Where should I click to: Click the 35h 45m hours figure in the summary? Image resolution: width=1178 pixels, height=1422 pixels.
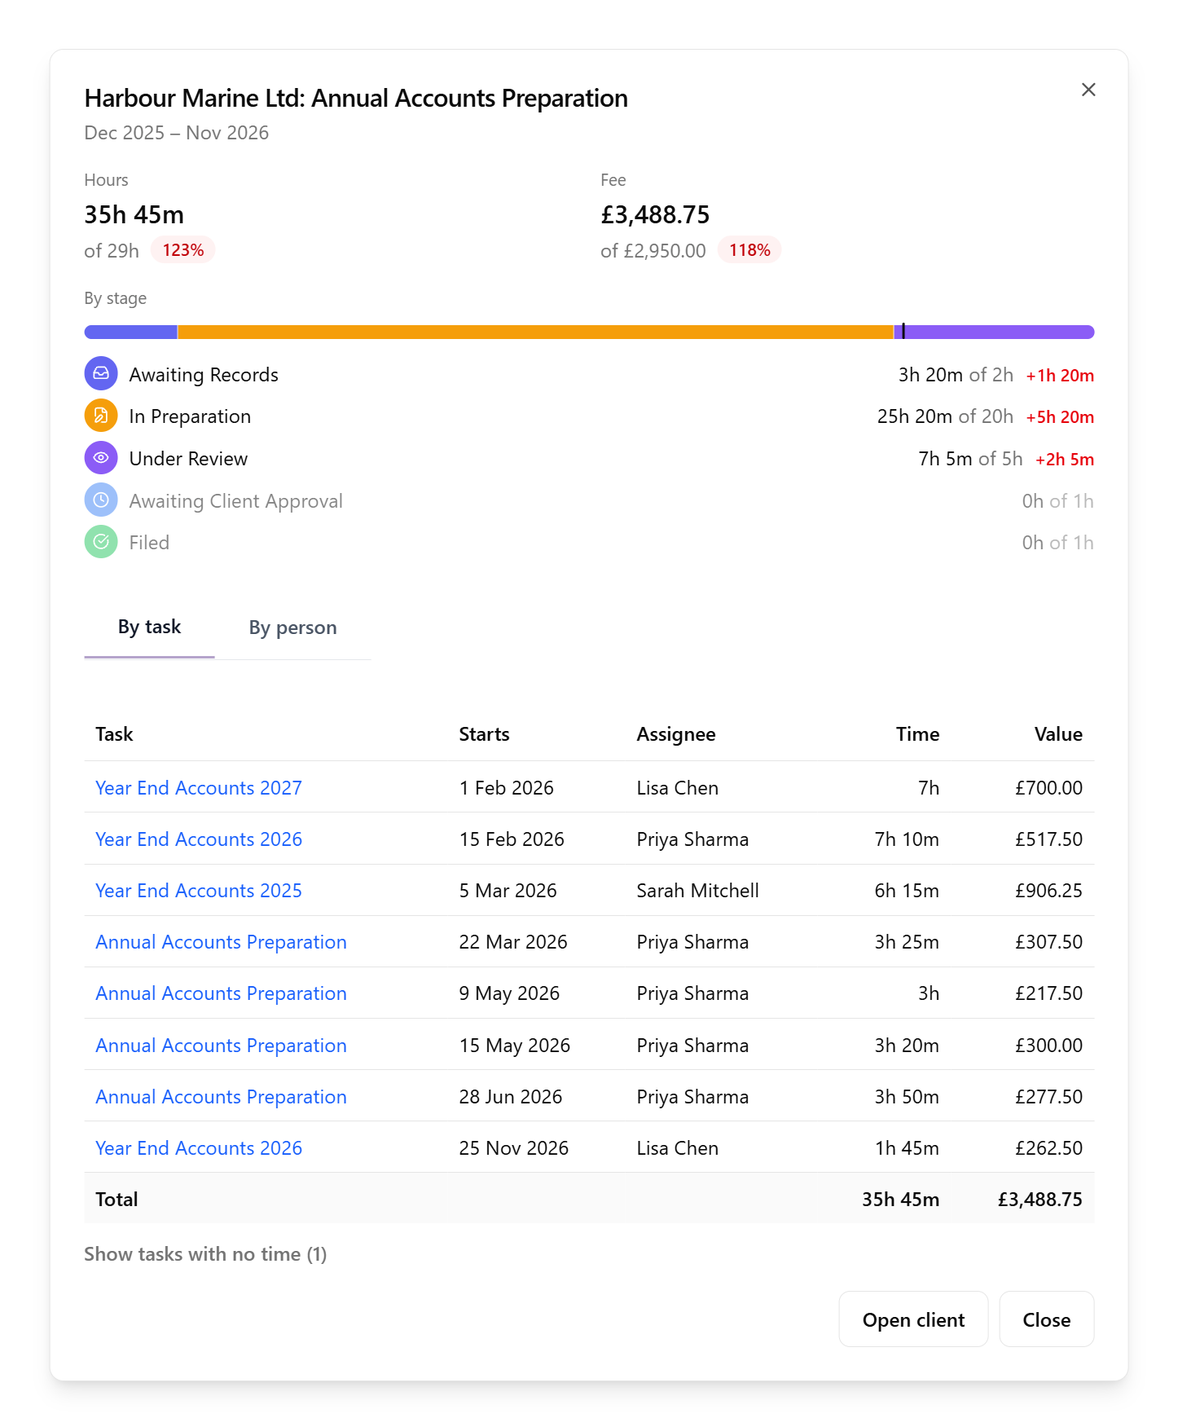tap(134, 215)
